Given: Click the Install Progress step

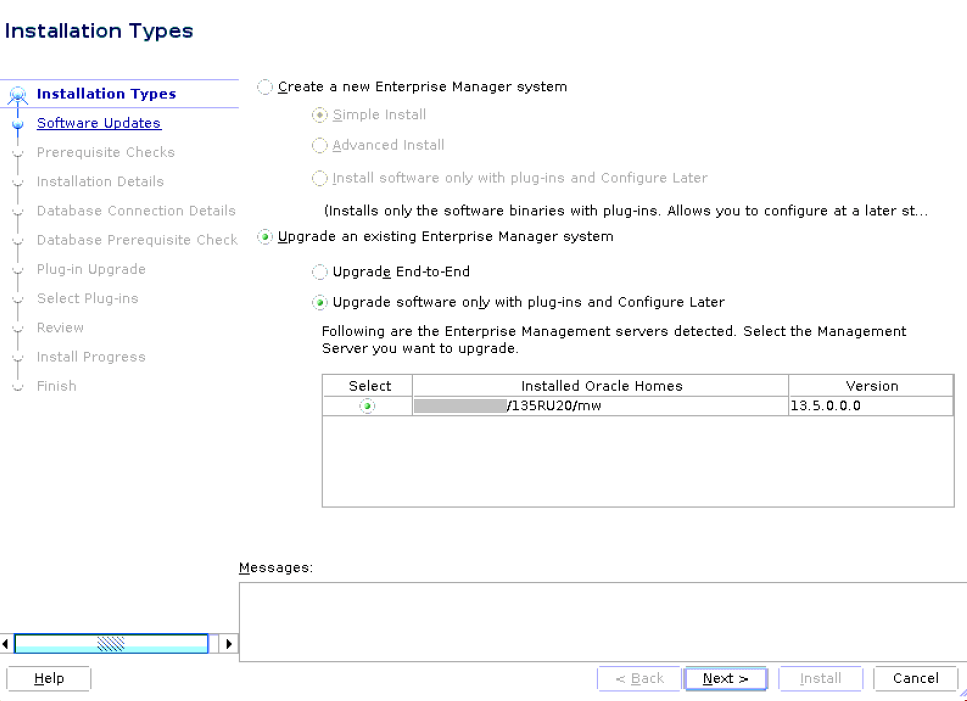Looking at the screenshot, I should pyautogui.click(x=91, y=357).
